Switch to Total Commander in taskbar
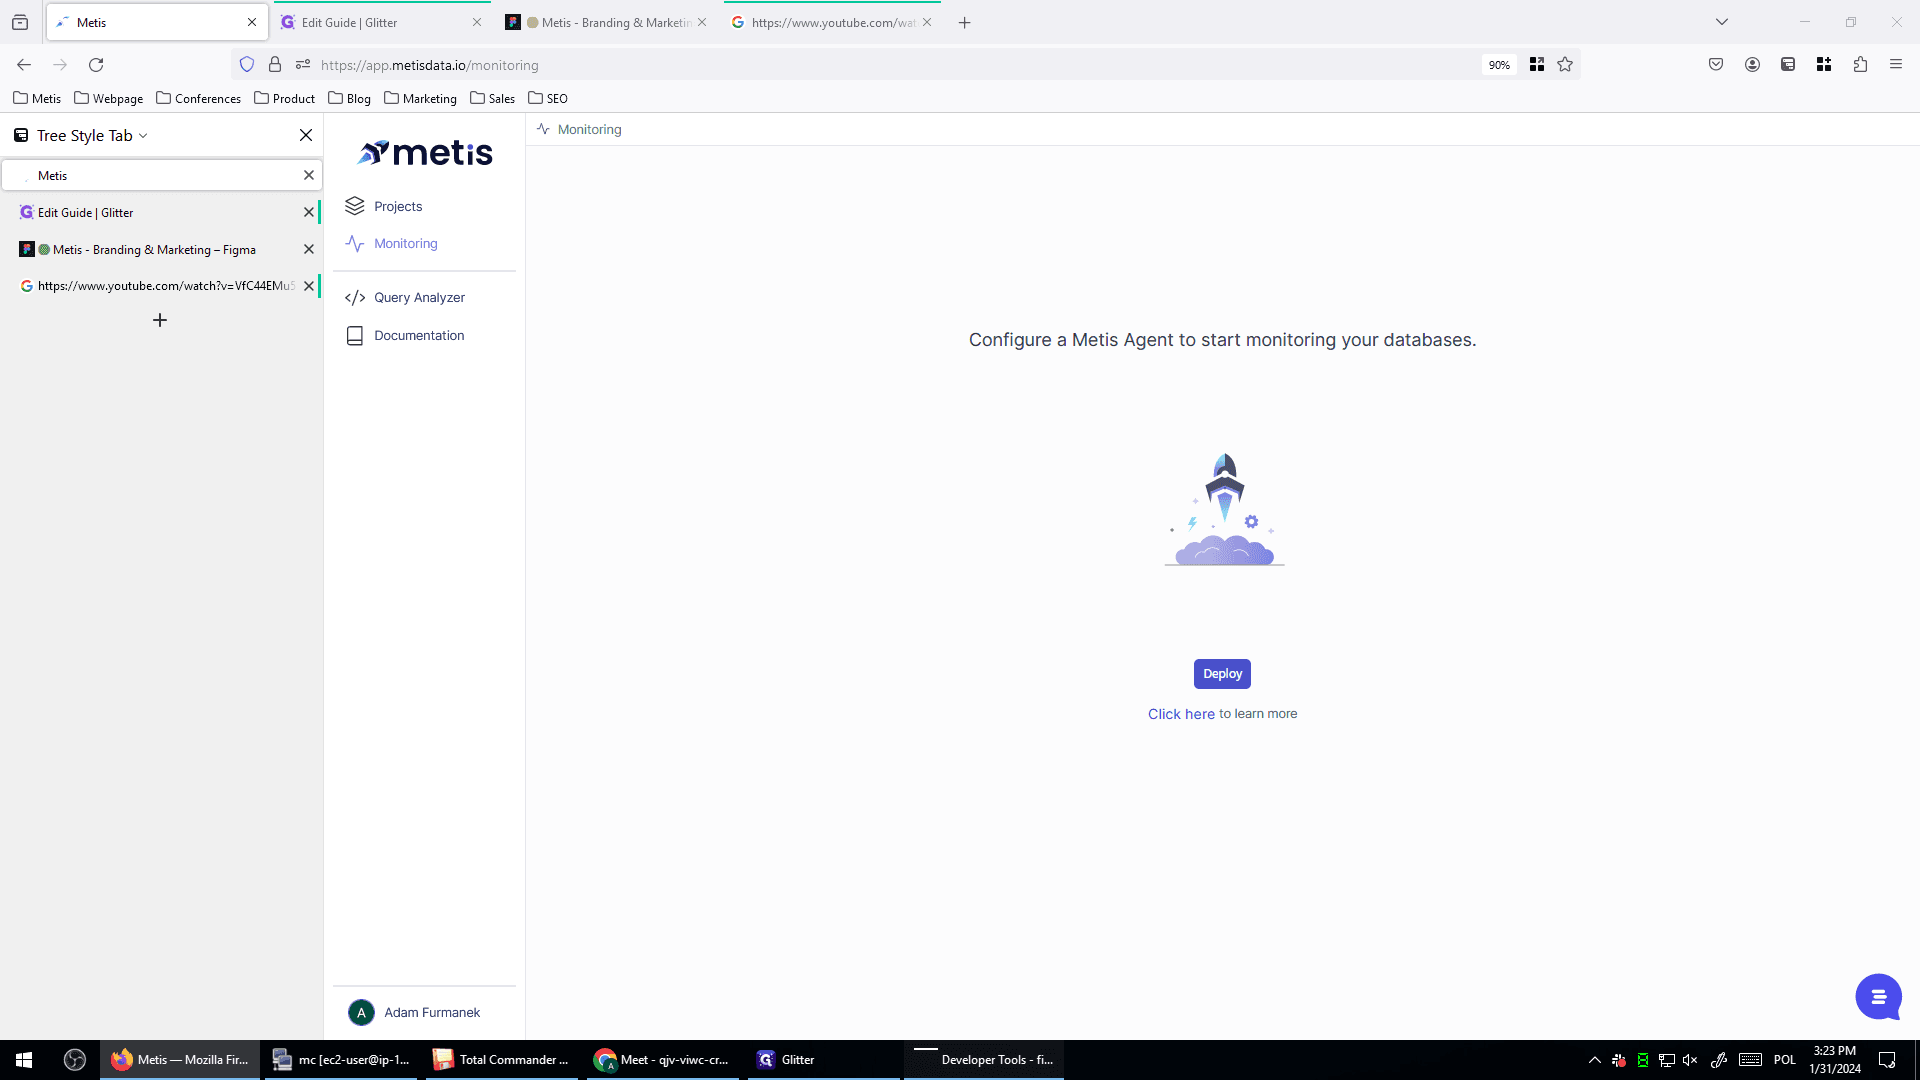Screen dimensions: 1920x1080 point(501,1060)
